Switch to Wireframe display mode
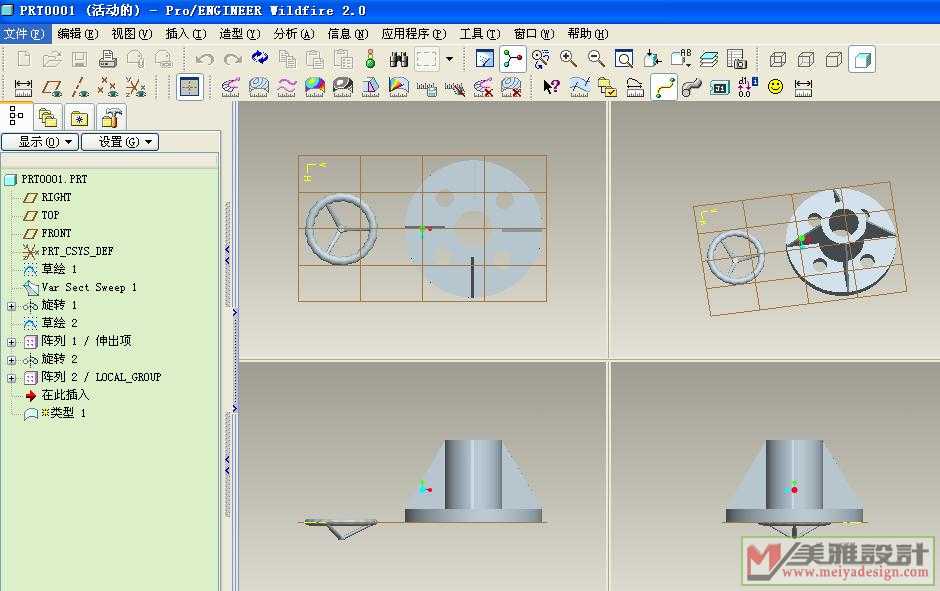940x591 pixels. pyautogui.click(x=777, y=60)
